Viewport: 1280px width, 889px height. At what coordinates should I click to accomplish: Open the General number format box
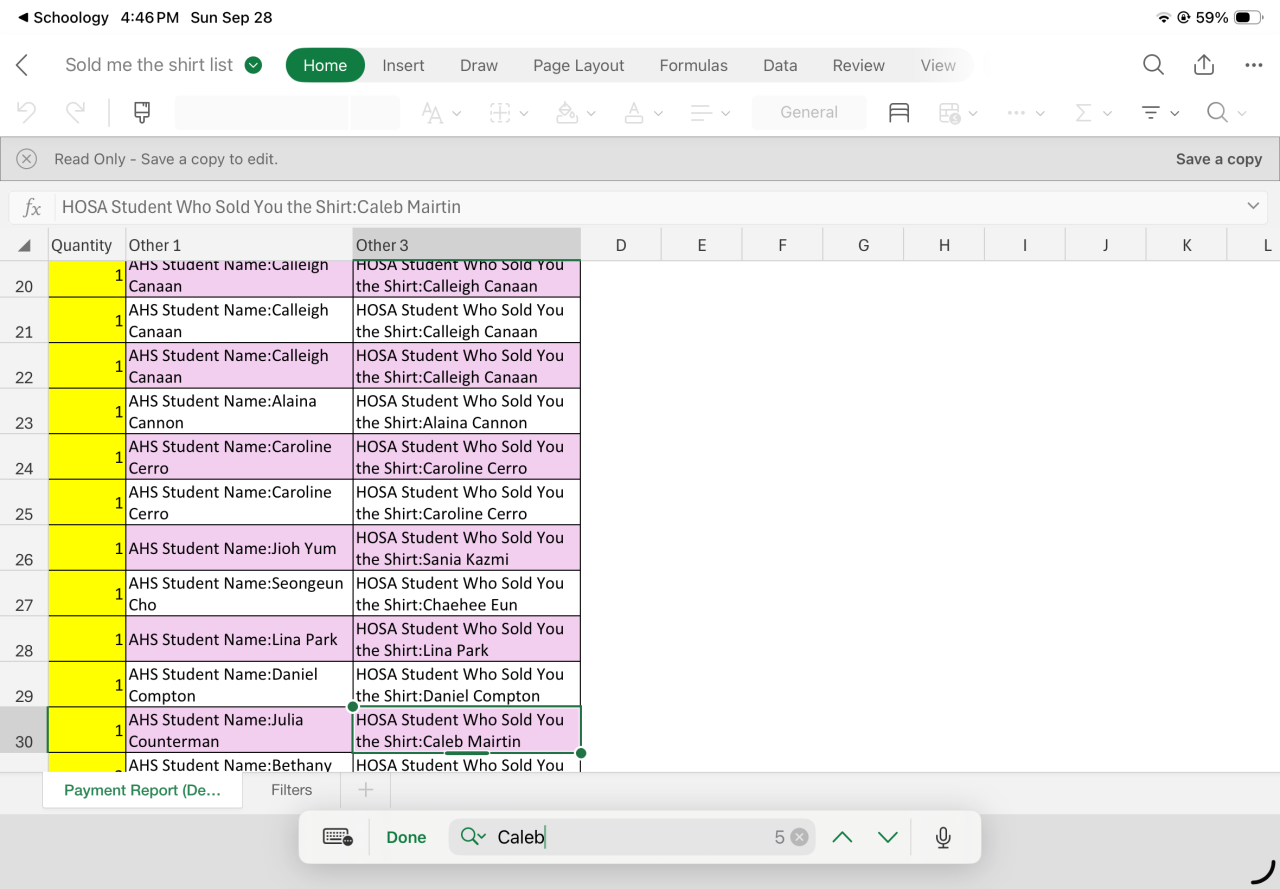[x=809, y=112]
